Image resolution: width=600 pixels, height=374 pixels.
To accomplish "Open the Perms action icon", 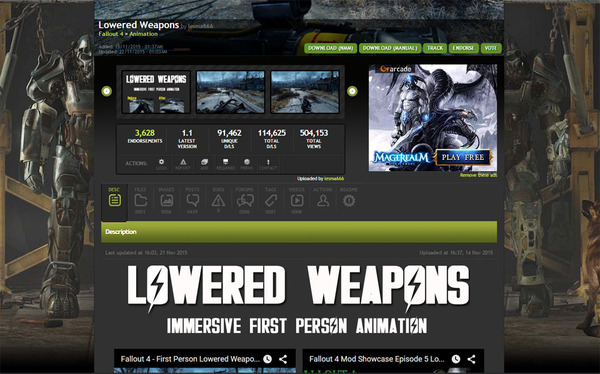I will [x=247, y=164].
